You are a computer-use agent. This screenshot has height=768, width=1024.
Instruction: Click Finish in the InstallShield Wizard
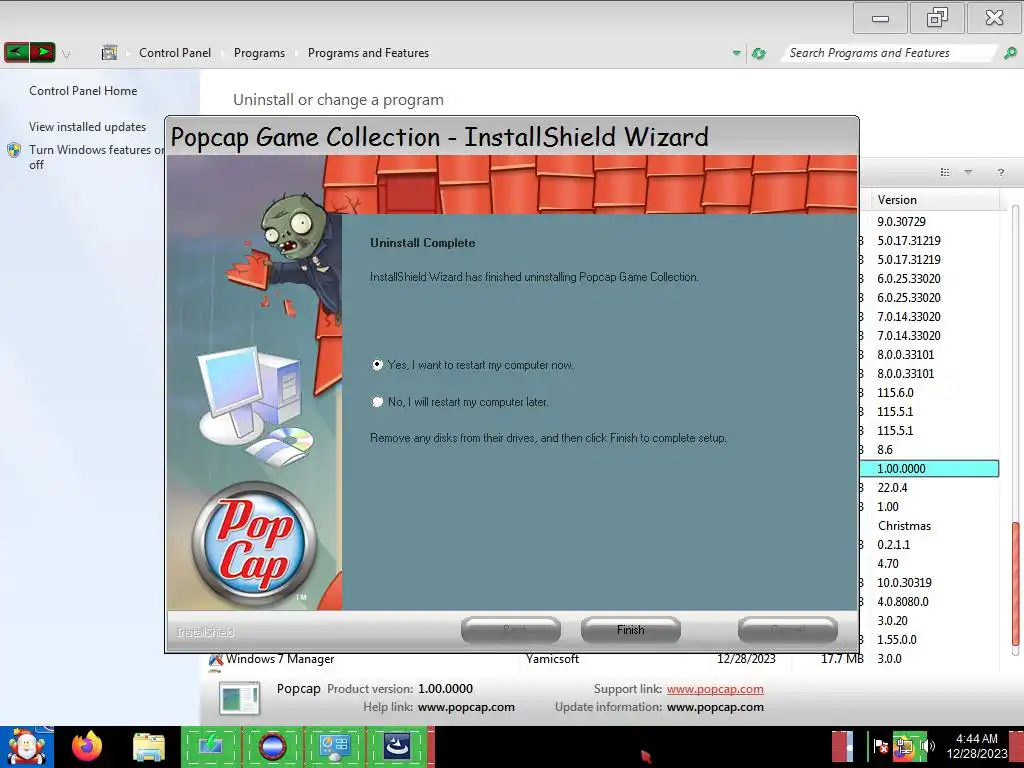[630, 630]
